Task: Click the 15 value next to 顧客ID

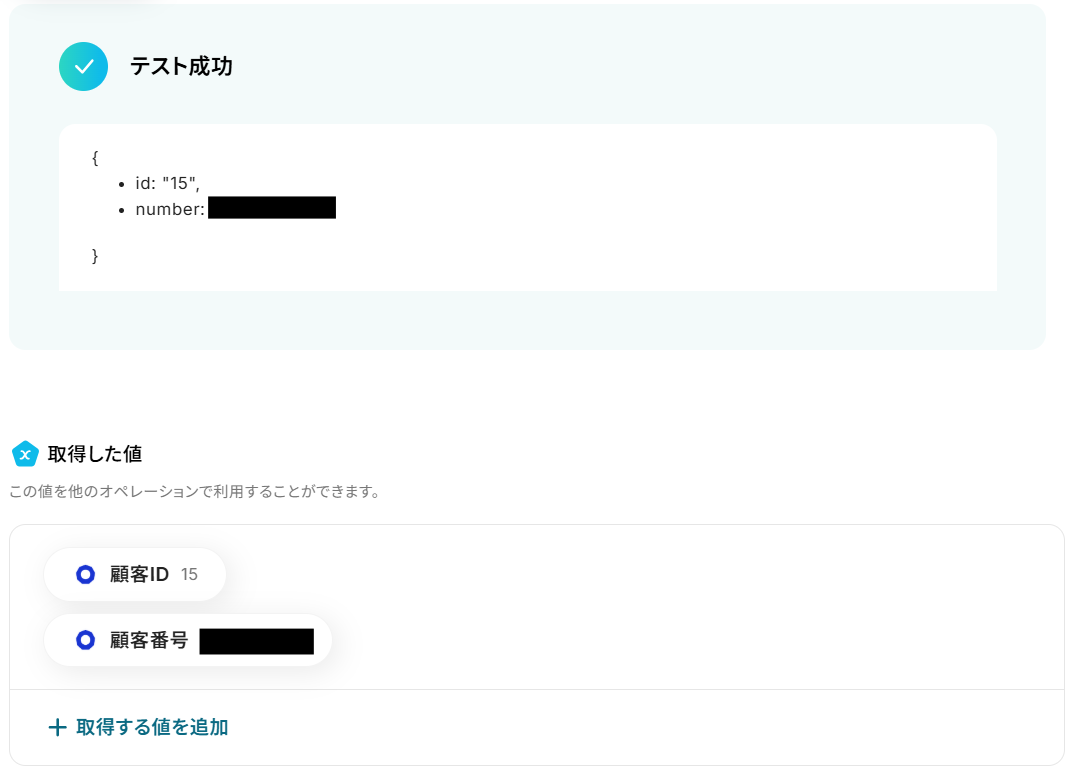Action: pos(189,574)
